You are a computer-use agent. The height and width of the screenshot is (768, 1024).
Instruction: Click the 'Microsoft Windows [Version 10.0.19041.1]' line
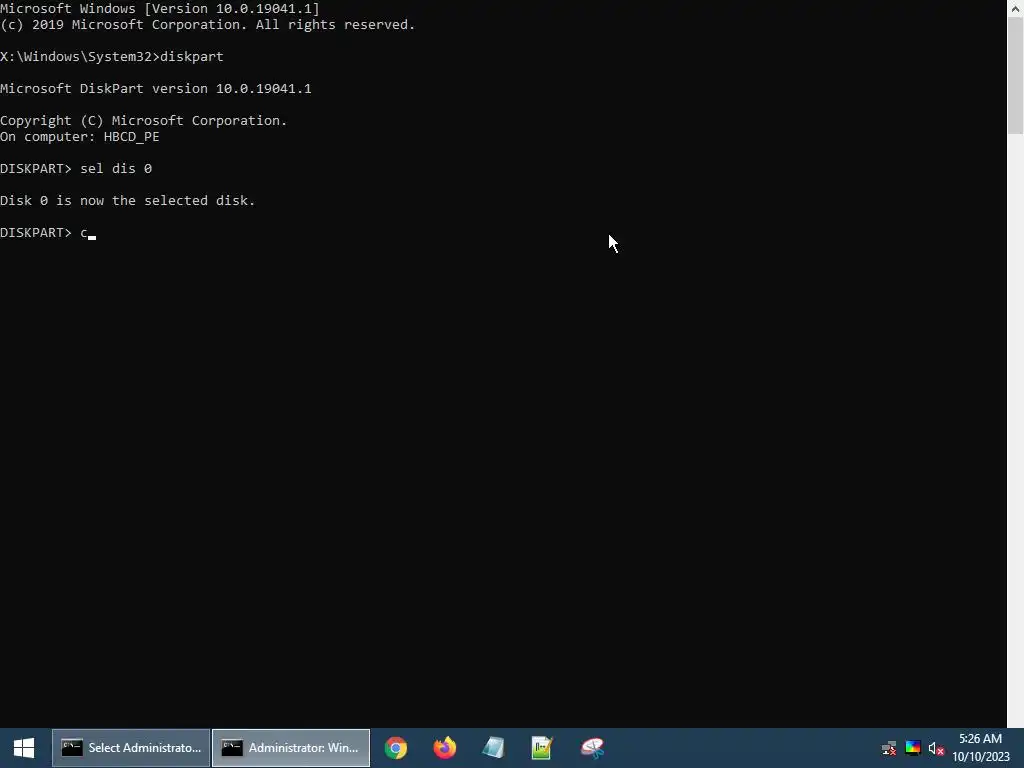click(160, 8)
